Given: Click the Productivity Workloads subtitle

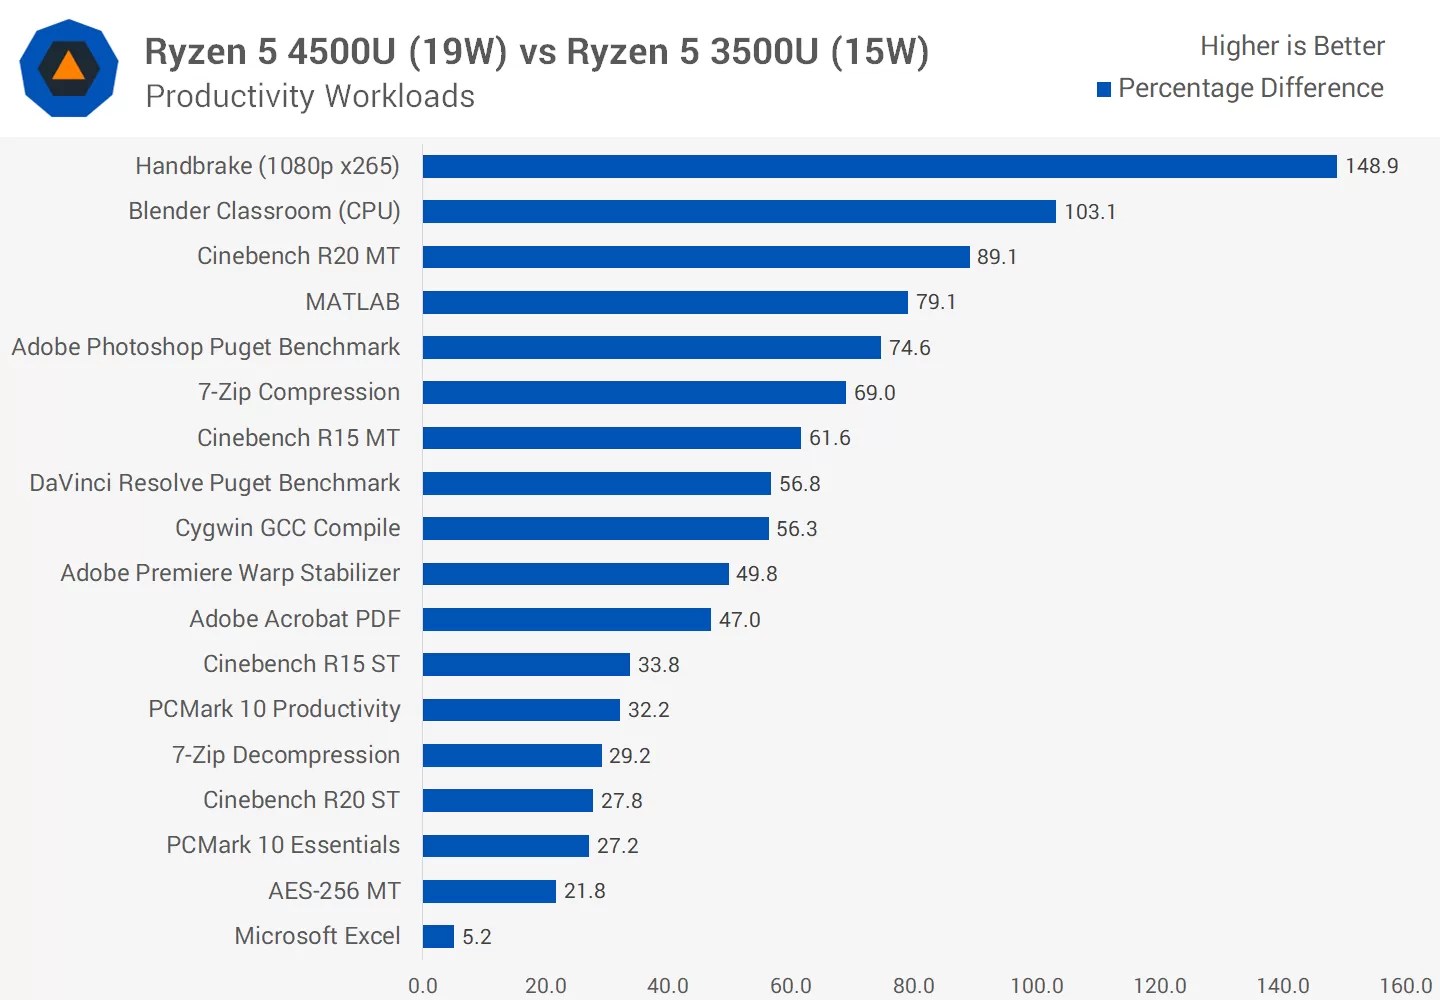Looking at the screenshot, I should [x=310, y=96].
